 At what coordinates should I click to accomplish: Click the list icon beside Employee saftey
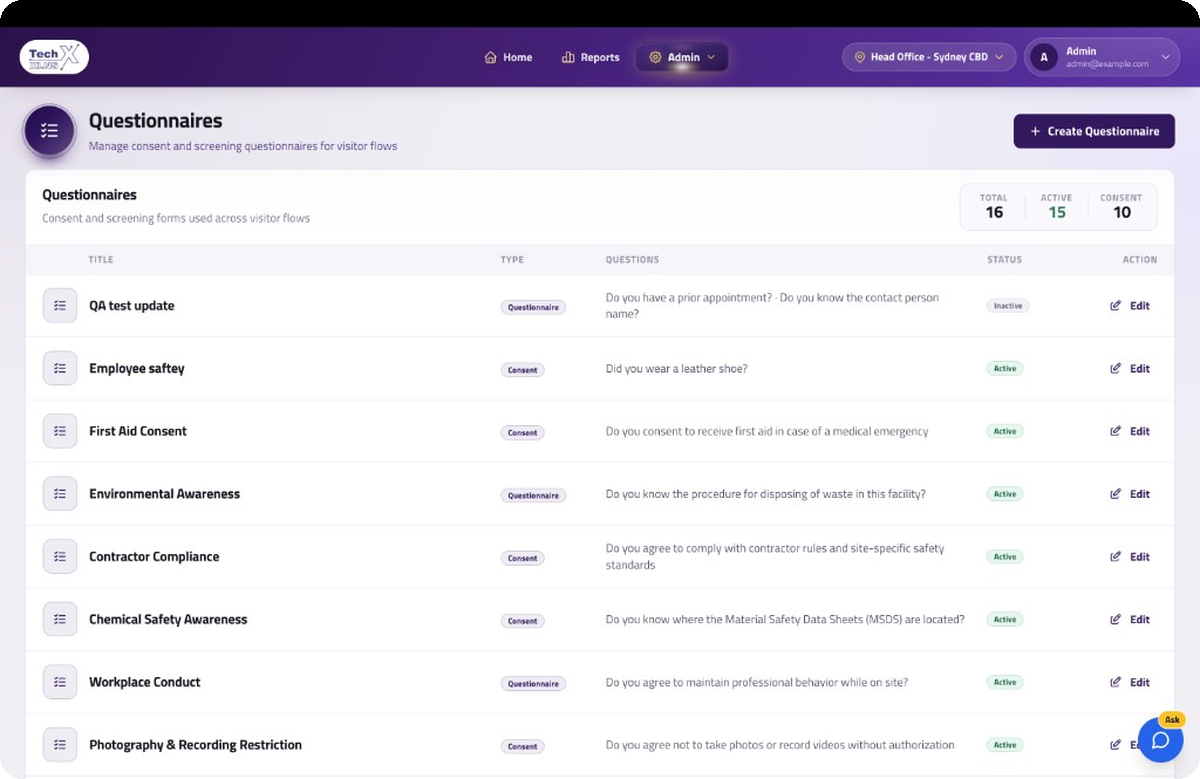pos(60,368)
